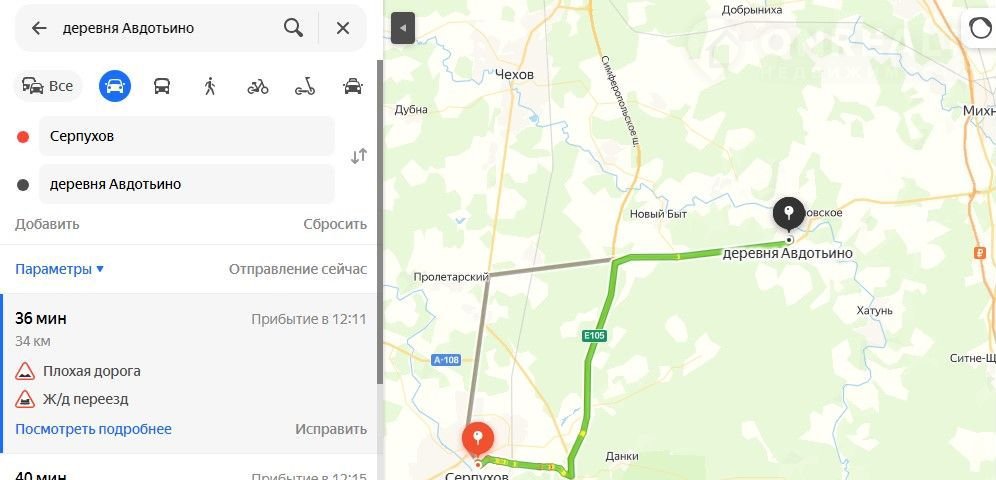
Task: Select the bicycle route mode
Action: pos(257,86)
